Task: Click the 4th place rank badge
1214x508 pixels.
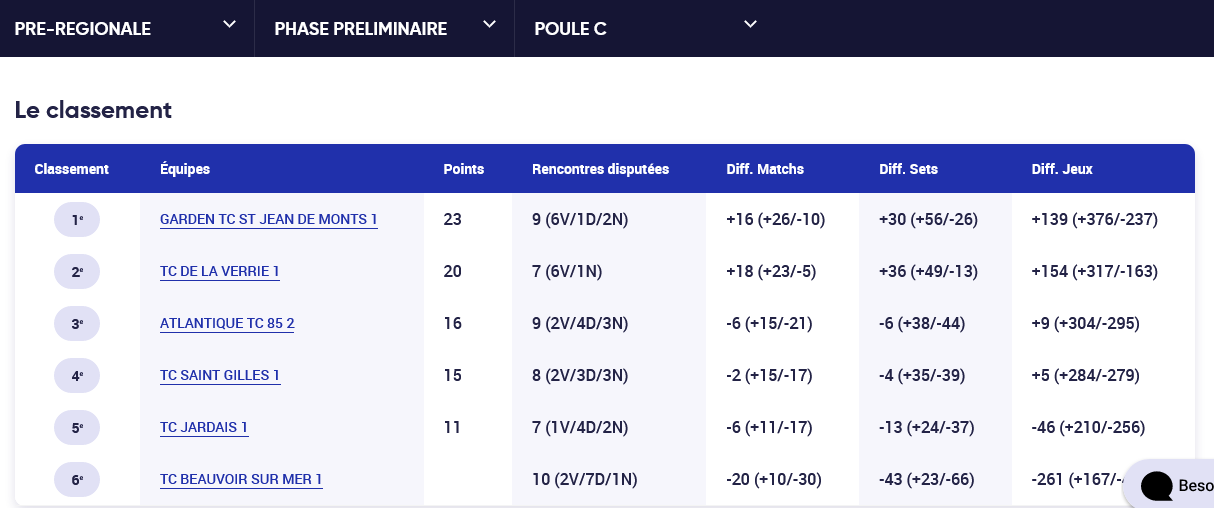Action: tap(77, 375)
